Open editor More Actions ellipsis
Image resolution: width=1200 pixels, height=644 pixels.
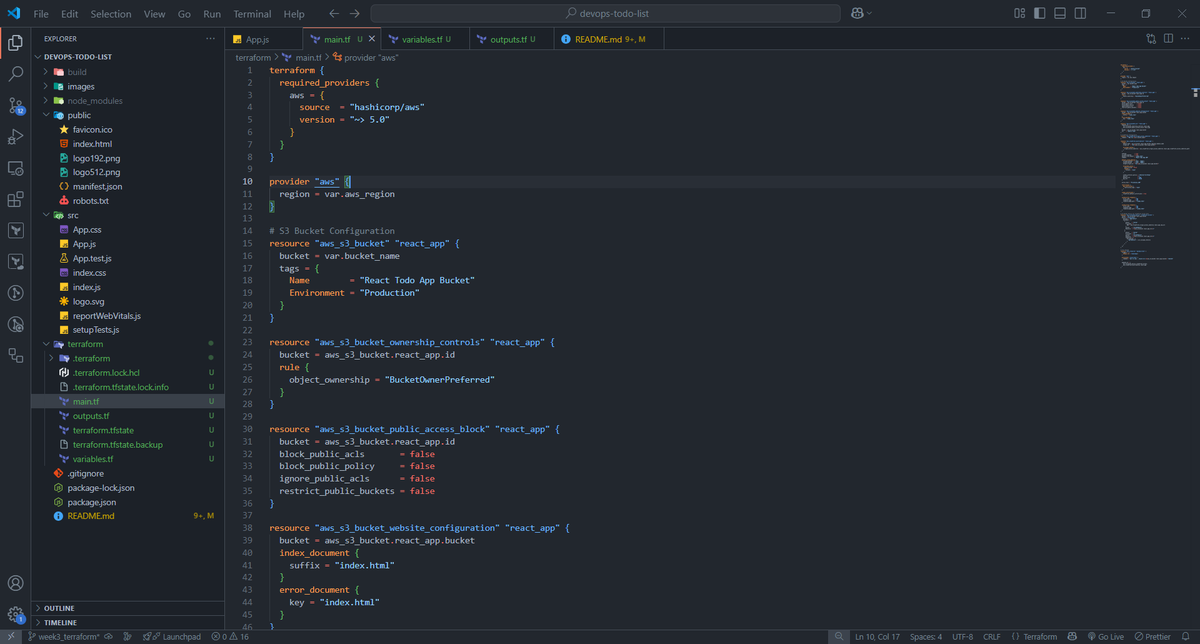coord(1185,39)
